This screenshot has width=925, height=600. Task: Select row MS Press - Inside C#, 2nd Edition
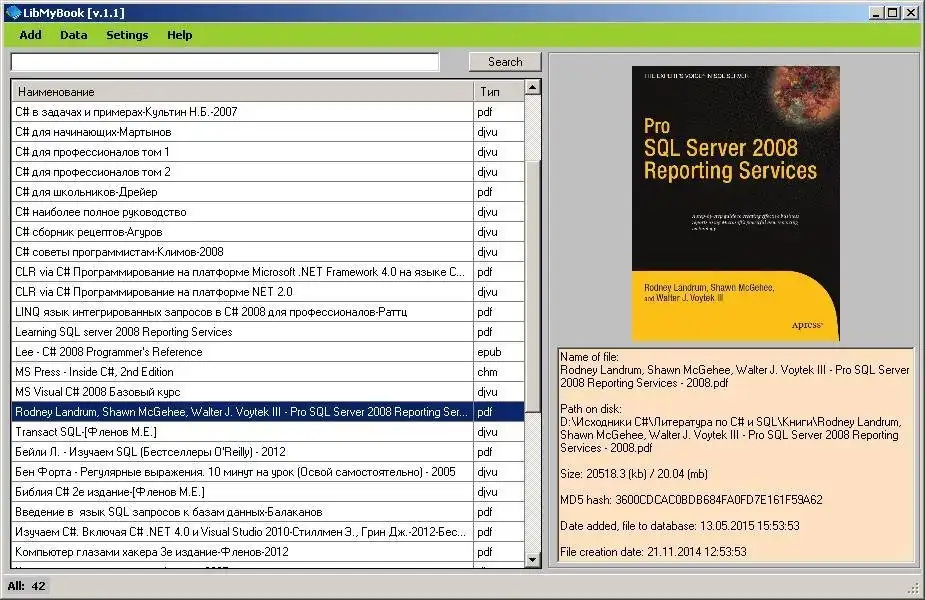(268, 372)
